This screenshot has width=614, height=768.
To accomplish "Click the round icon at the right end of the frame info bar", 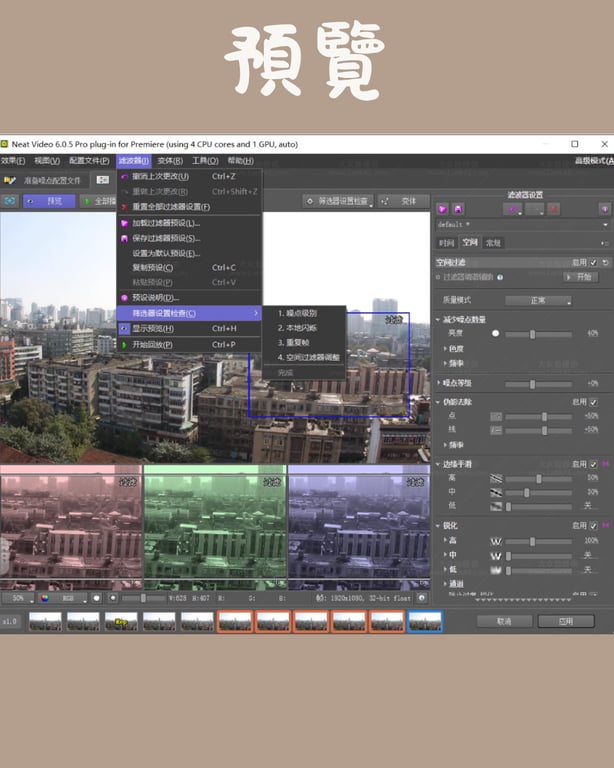I will coord(422,598).
